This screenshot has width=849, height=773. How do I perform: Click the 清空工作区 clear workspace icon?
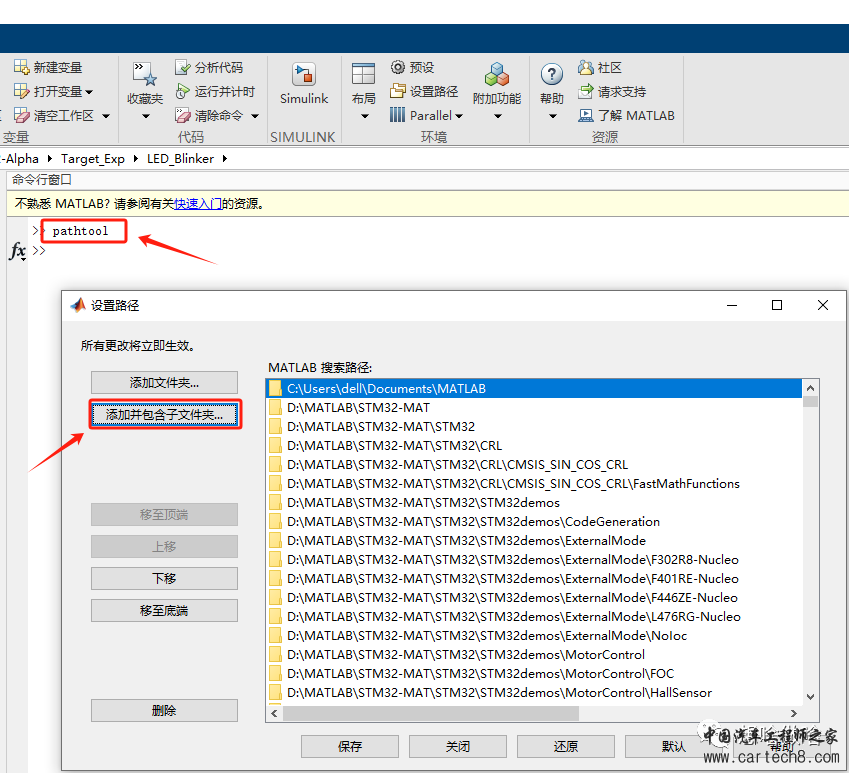(x=21, y=115)
